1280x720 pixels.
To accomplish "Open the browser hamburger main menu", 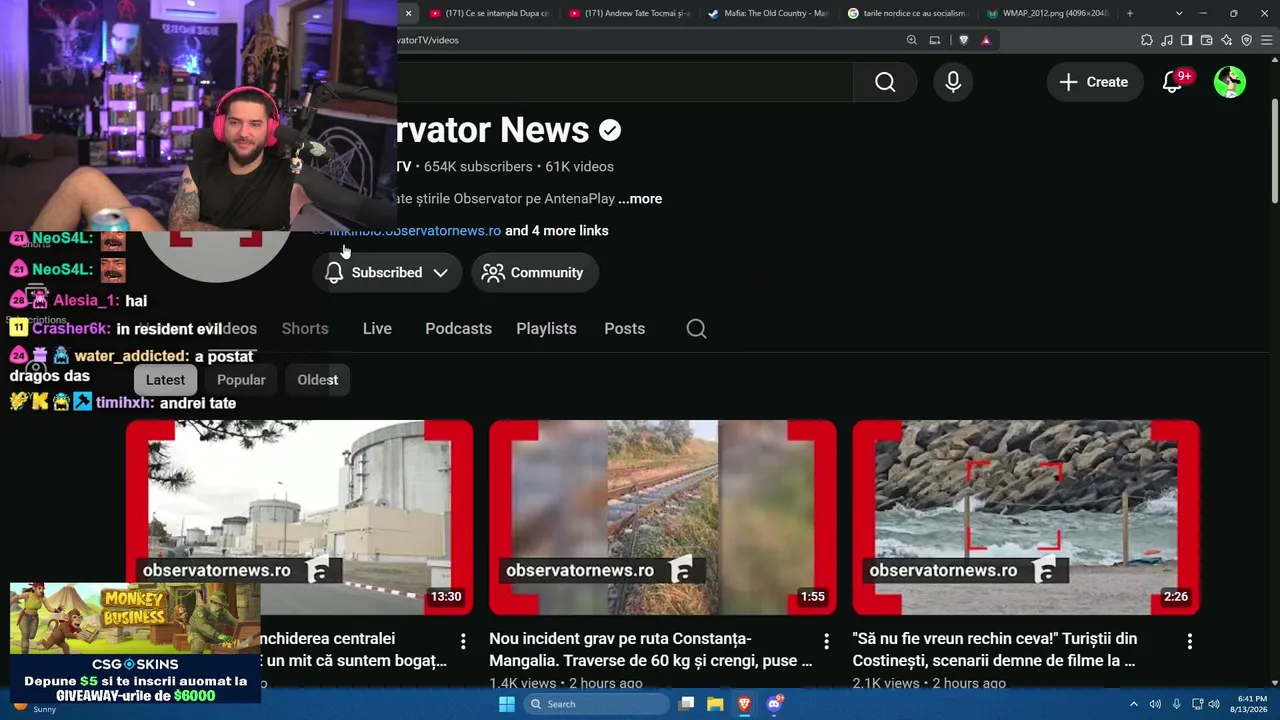I will 1267,40.
